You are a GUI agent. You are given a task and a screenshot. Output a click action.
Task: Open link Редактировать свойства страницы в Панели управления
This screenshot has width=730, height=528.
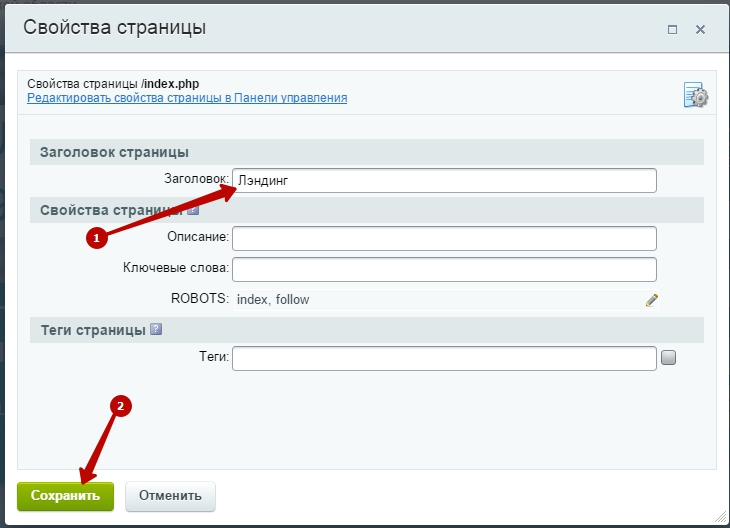pos(187,98)
